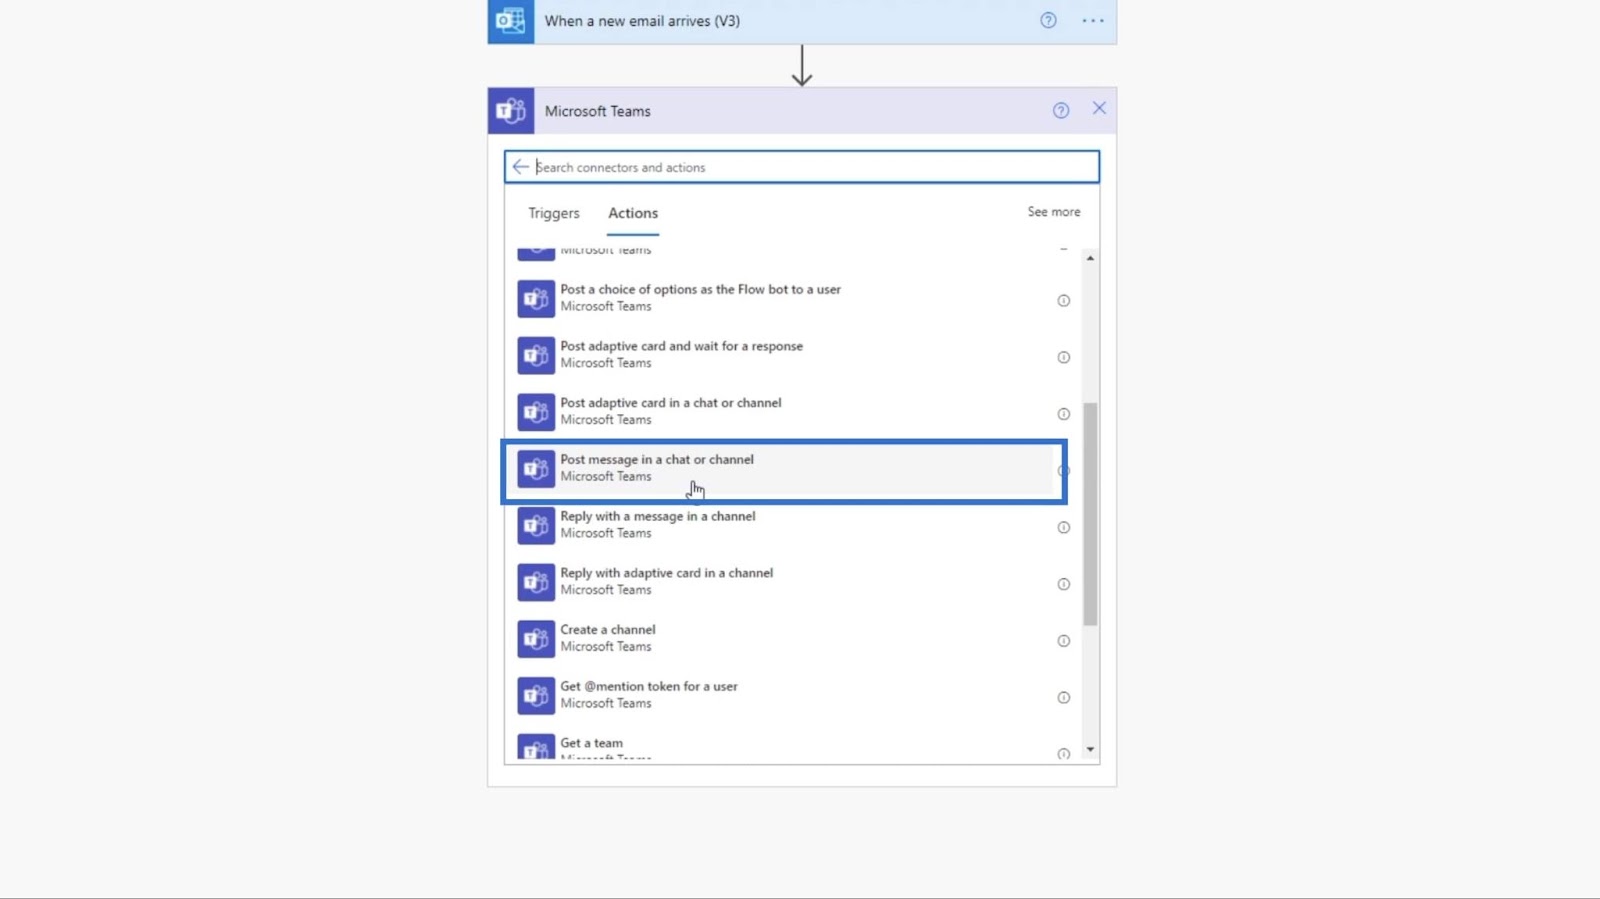Show info for Reply with adaptive card
The image size is (1600, 899).
1064,584
